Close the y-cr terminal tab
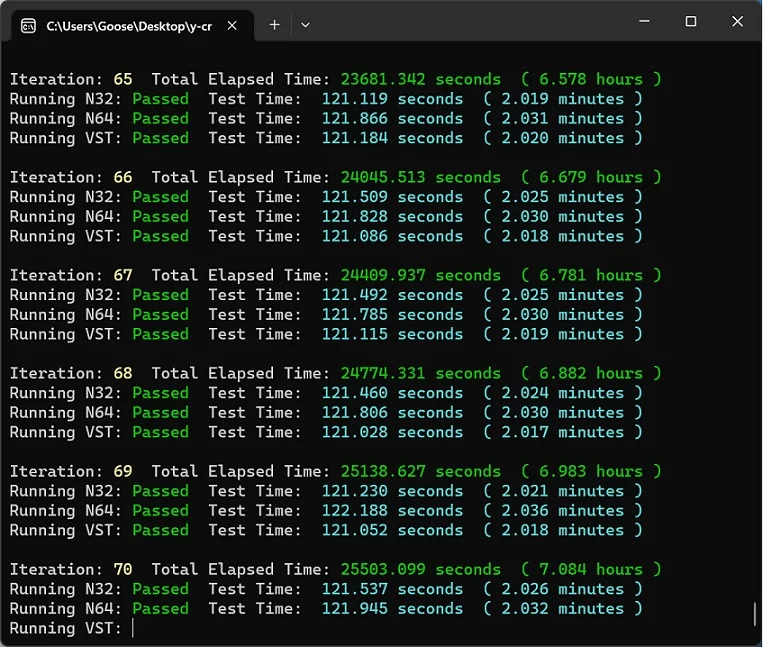Image resolution: width=763 pixels, height=647 pixels. pos(232,25)
